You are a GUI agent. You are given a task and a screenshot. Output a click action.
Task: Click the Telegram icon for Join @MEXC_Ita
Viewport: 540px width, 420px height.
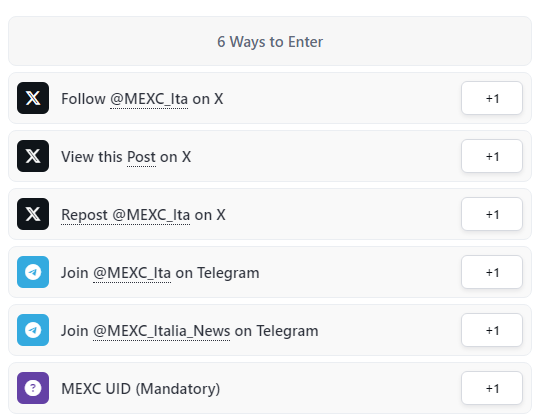pos(33,272)
